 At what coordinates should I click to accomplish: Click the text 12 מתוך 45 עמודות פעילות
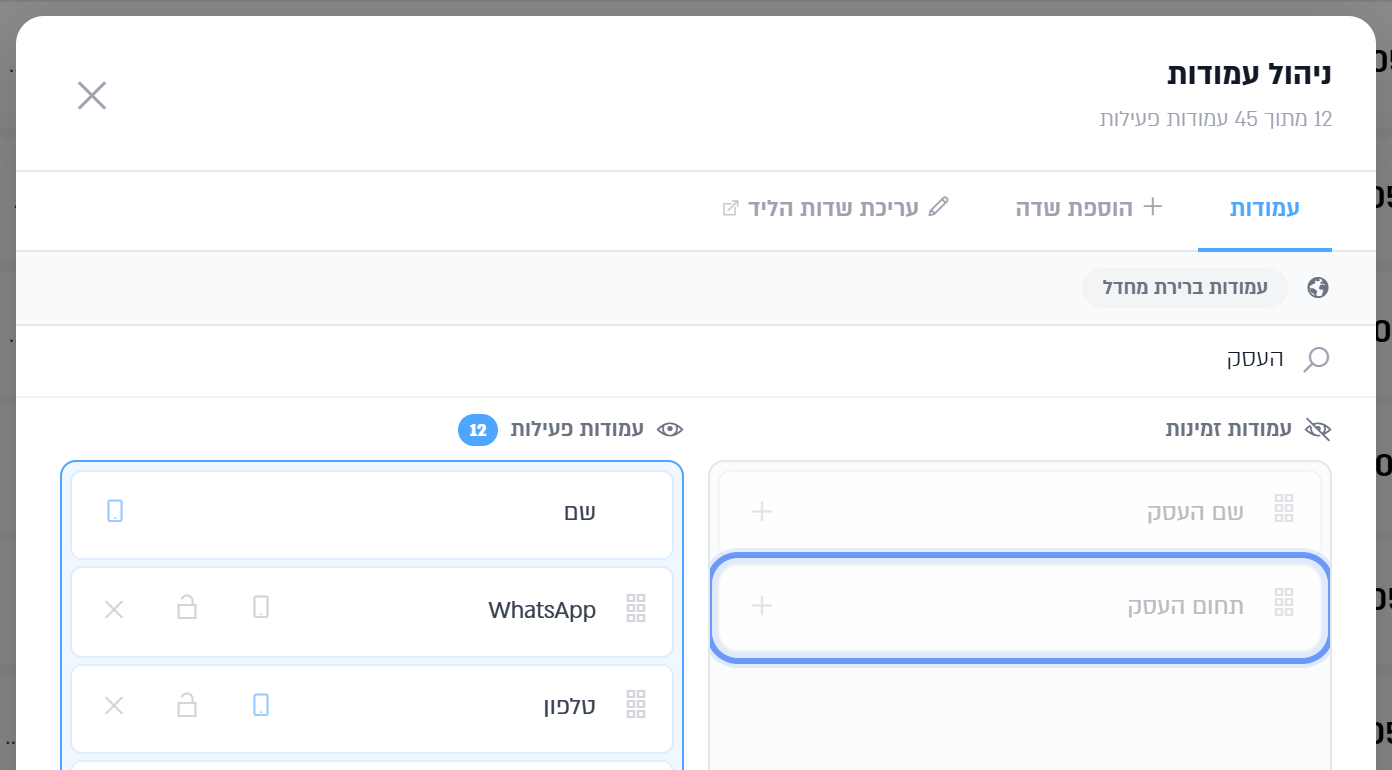point(1216,119)
